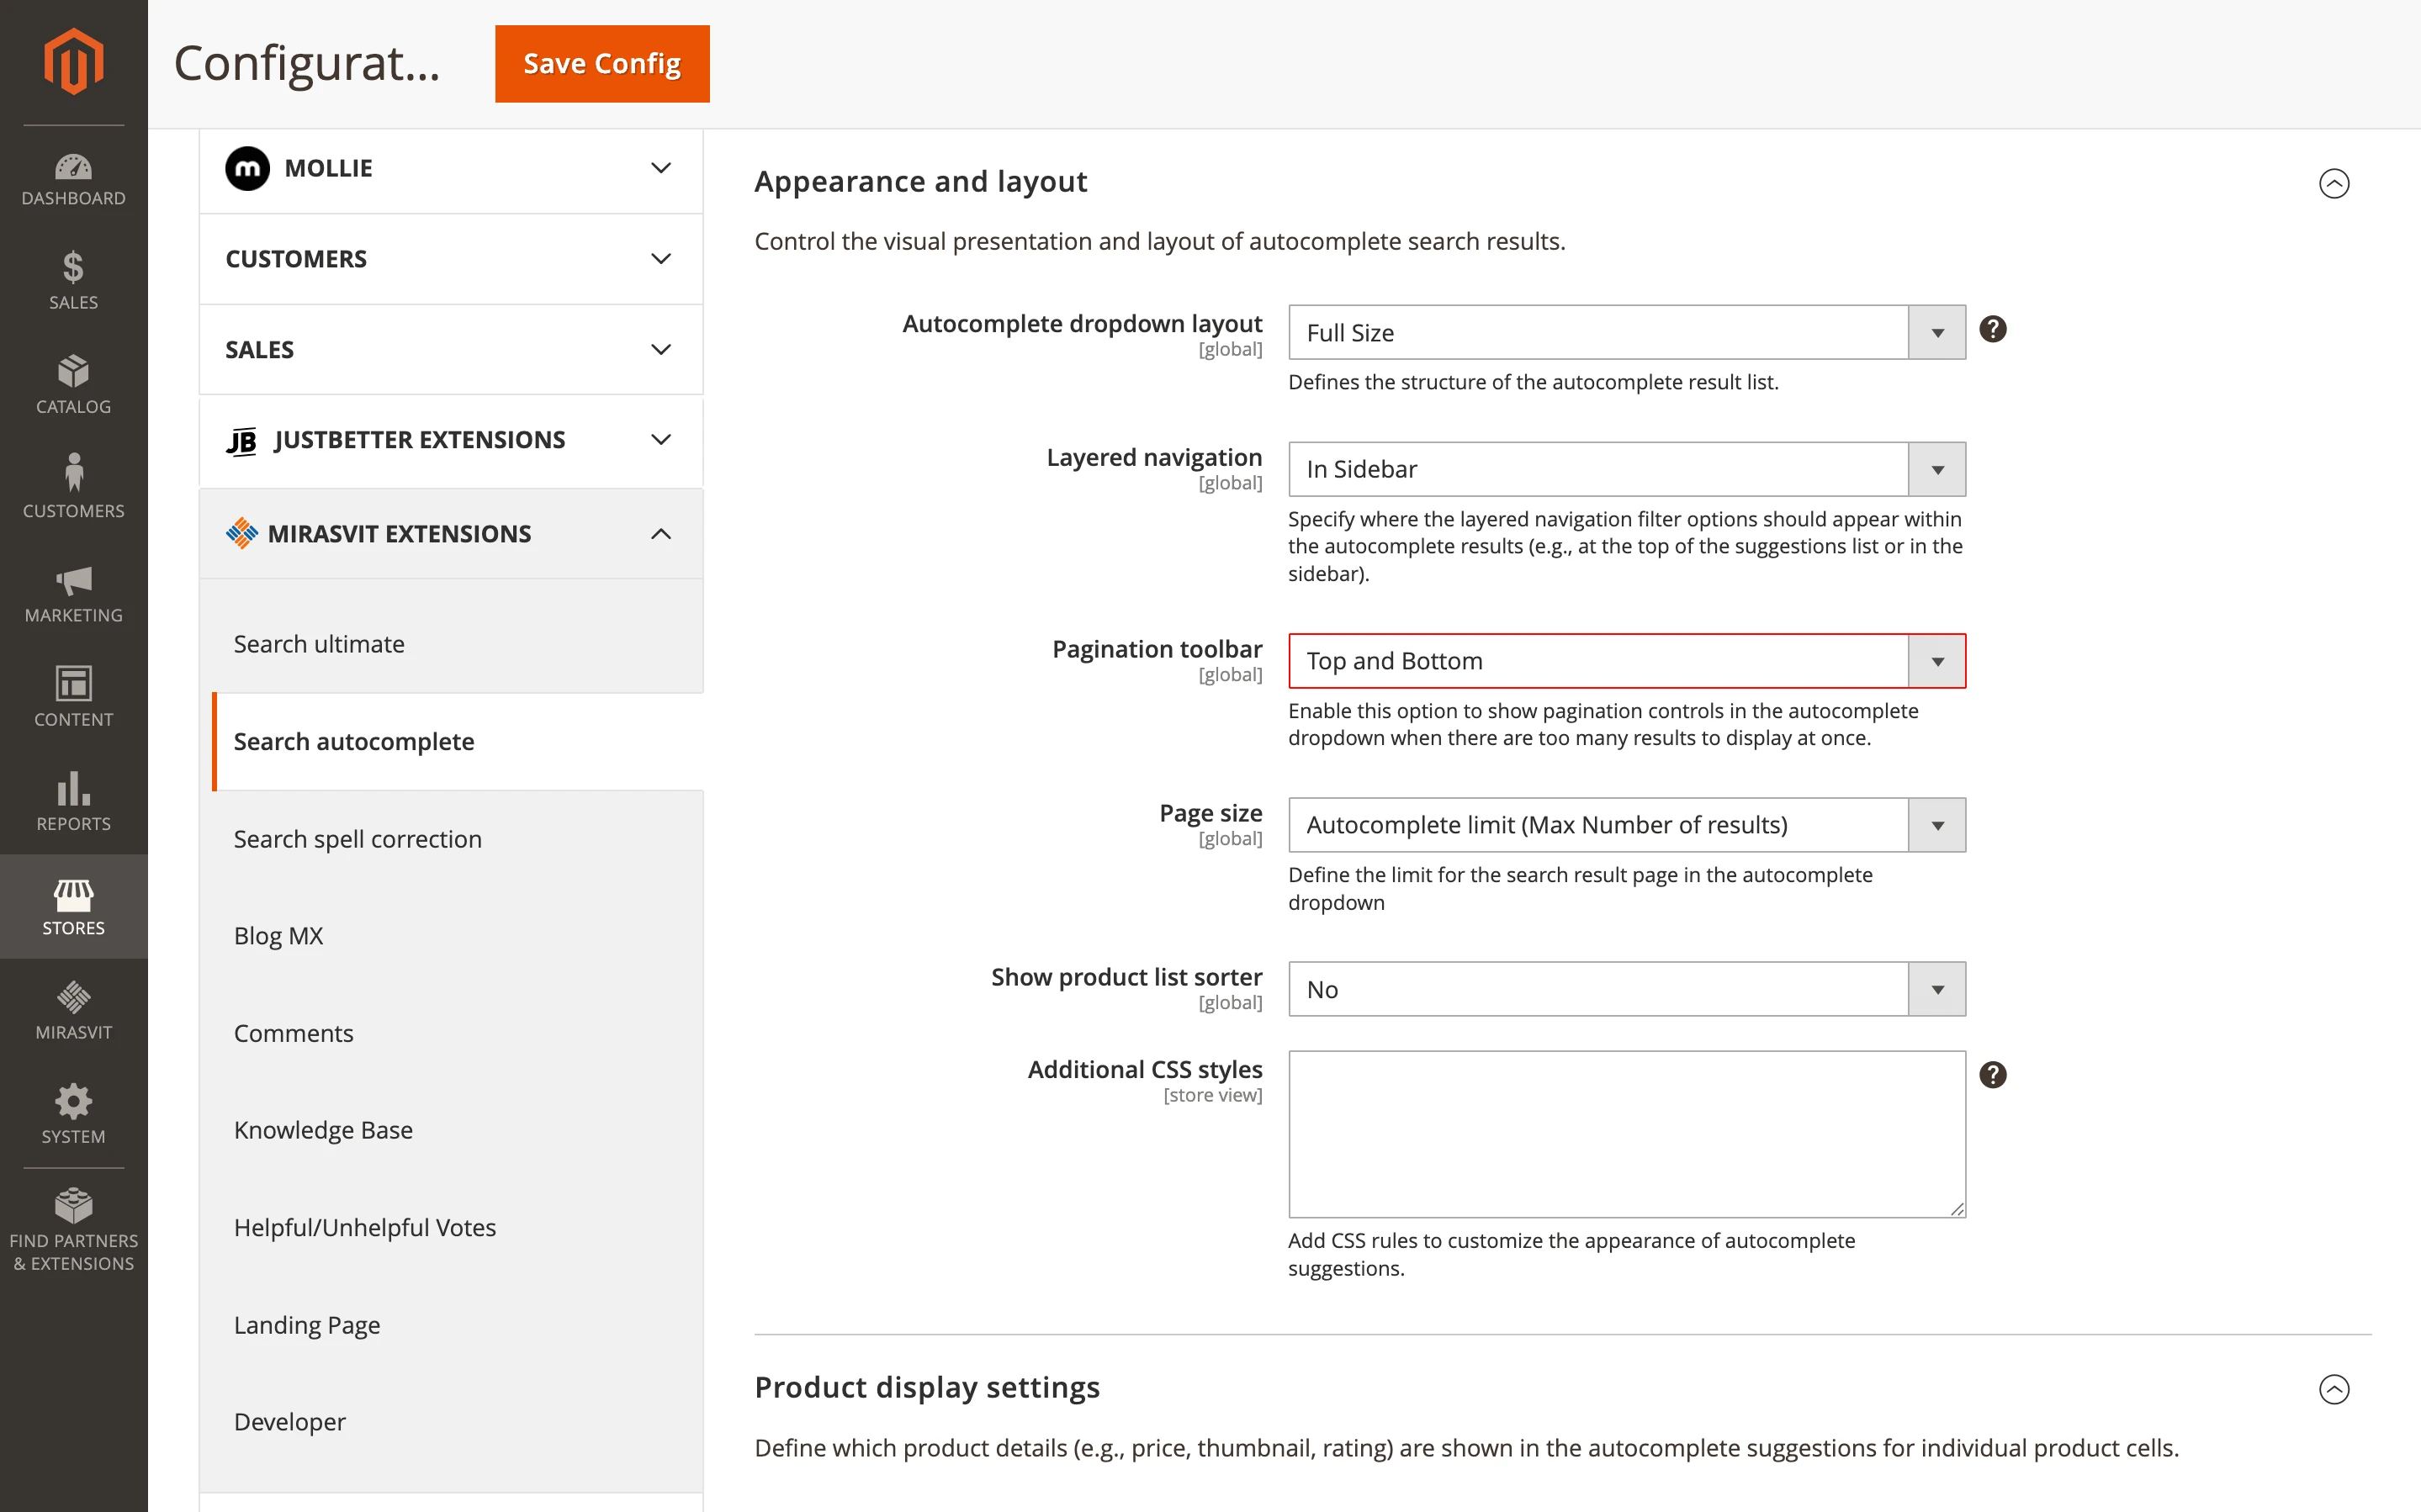This screenshot has width=2421, height=1512.
Task: Click the Customers sidebar icon
Action: coord(73,487)
